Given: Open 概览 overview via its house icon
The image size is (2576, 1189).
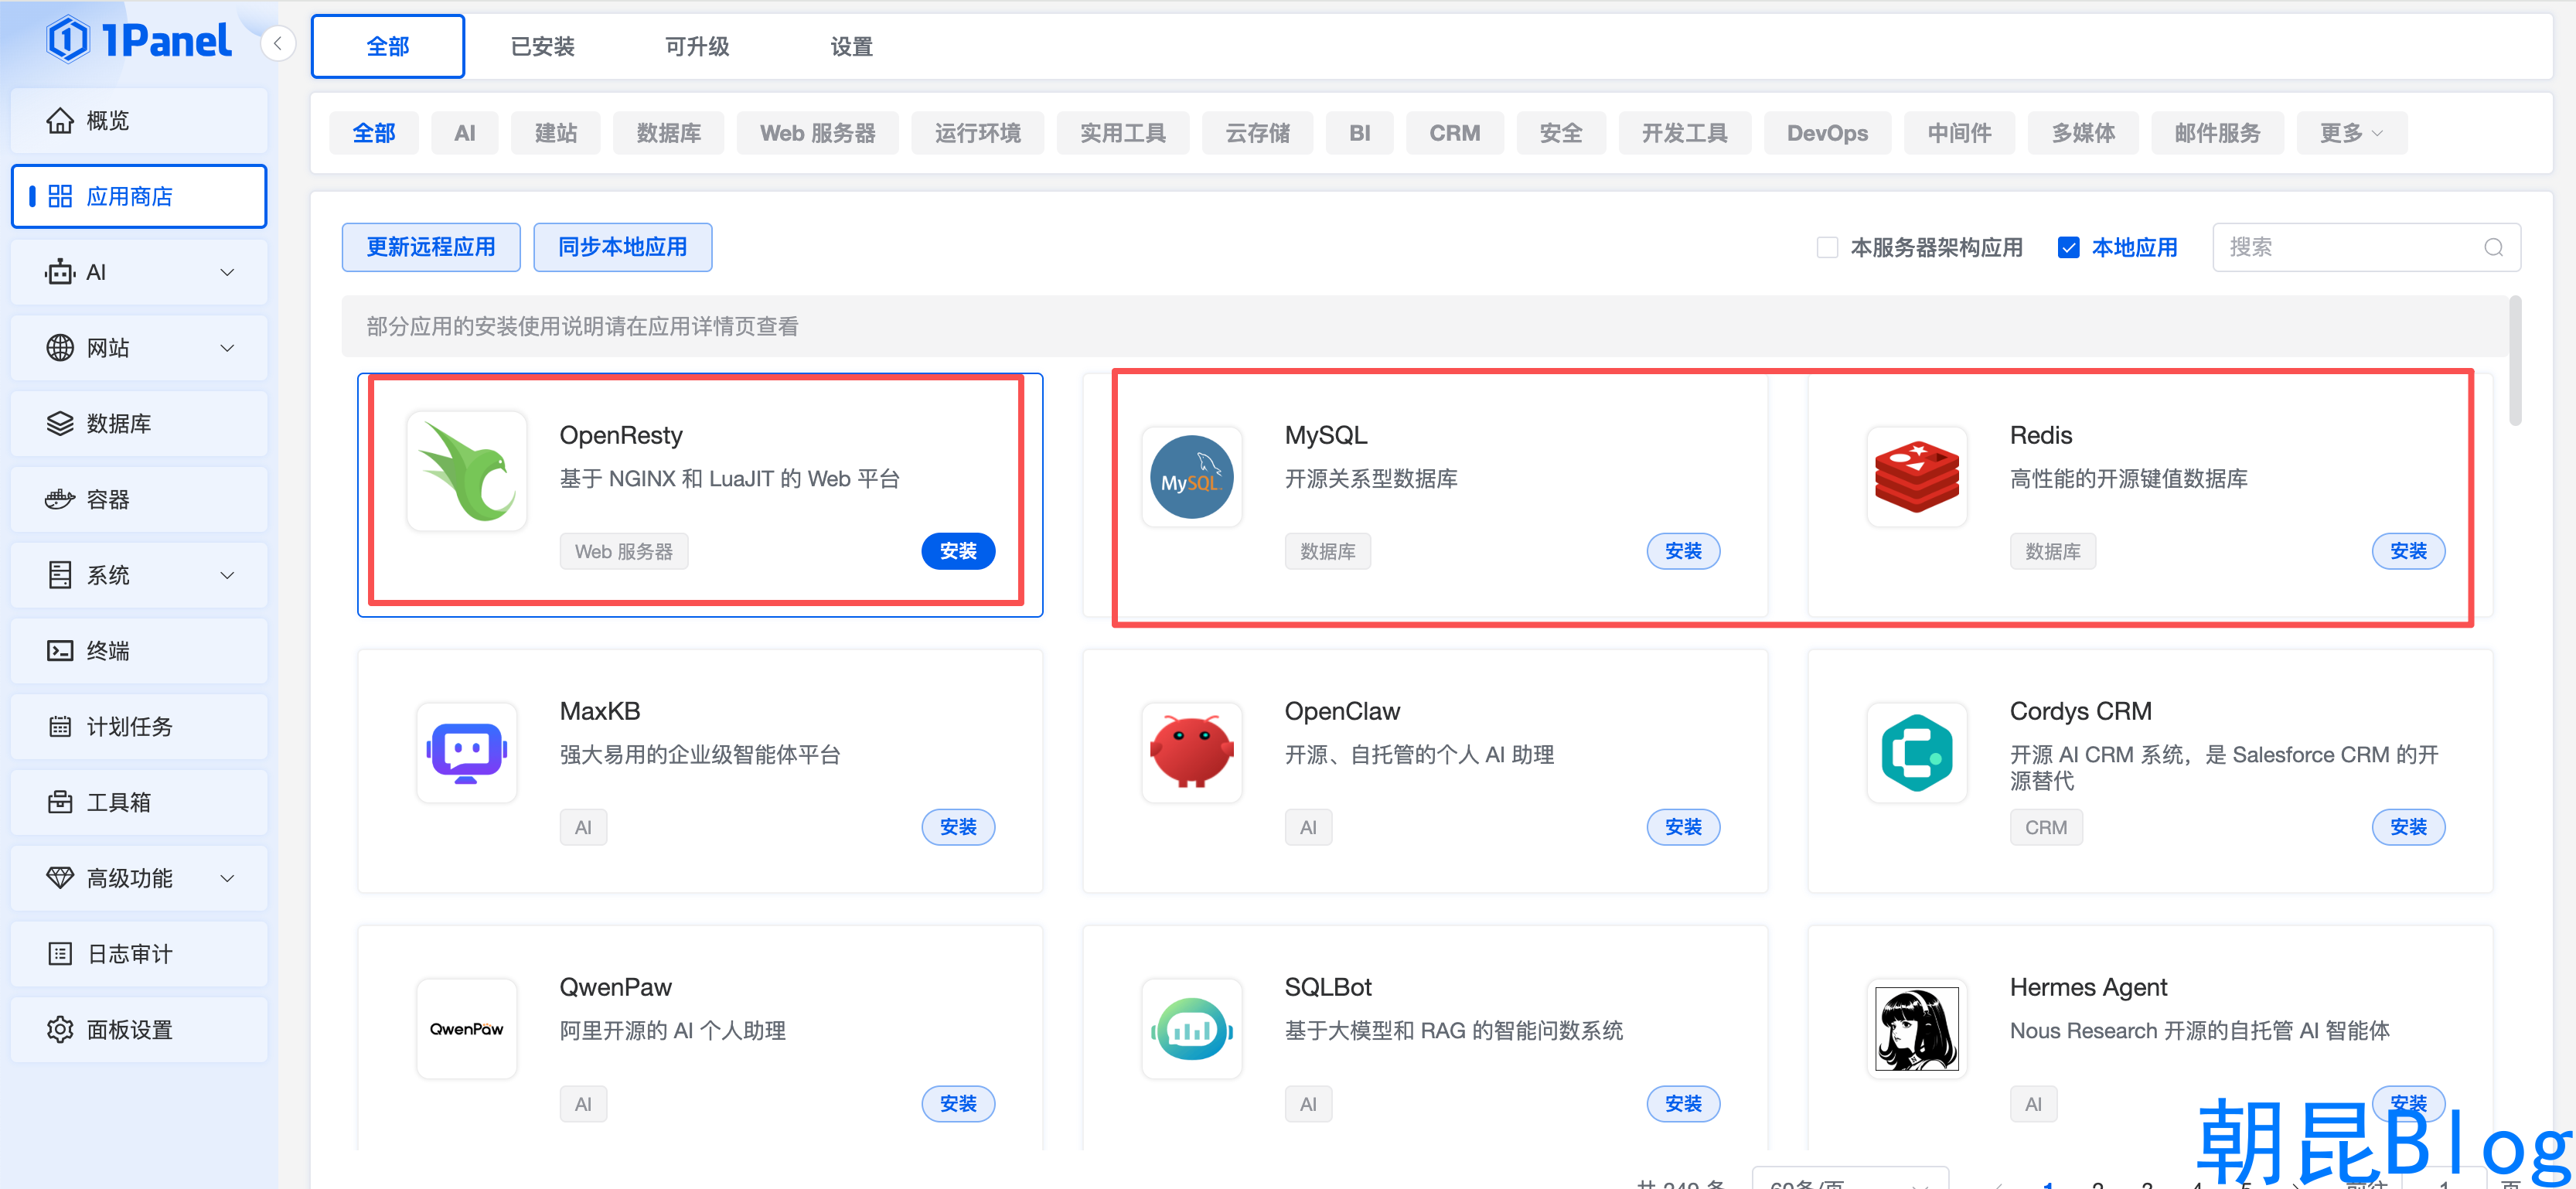Looking at the screenshot, I should pyautogui.click(x=60, y=121).
